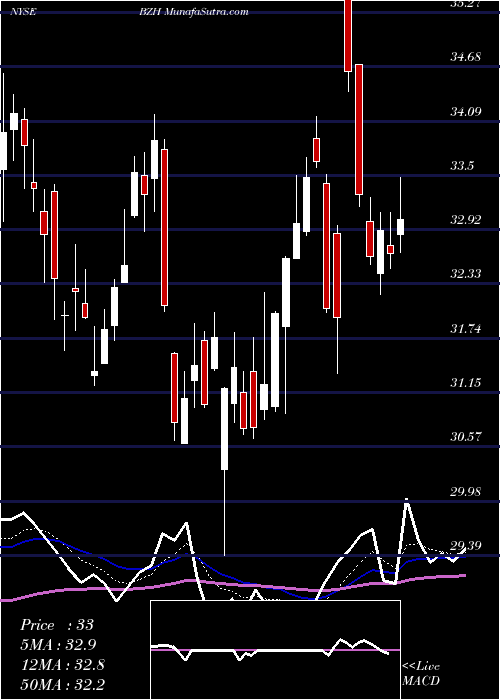Click the 31.74 price axis label

pos(466,329)
